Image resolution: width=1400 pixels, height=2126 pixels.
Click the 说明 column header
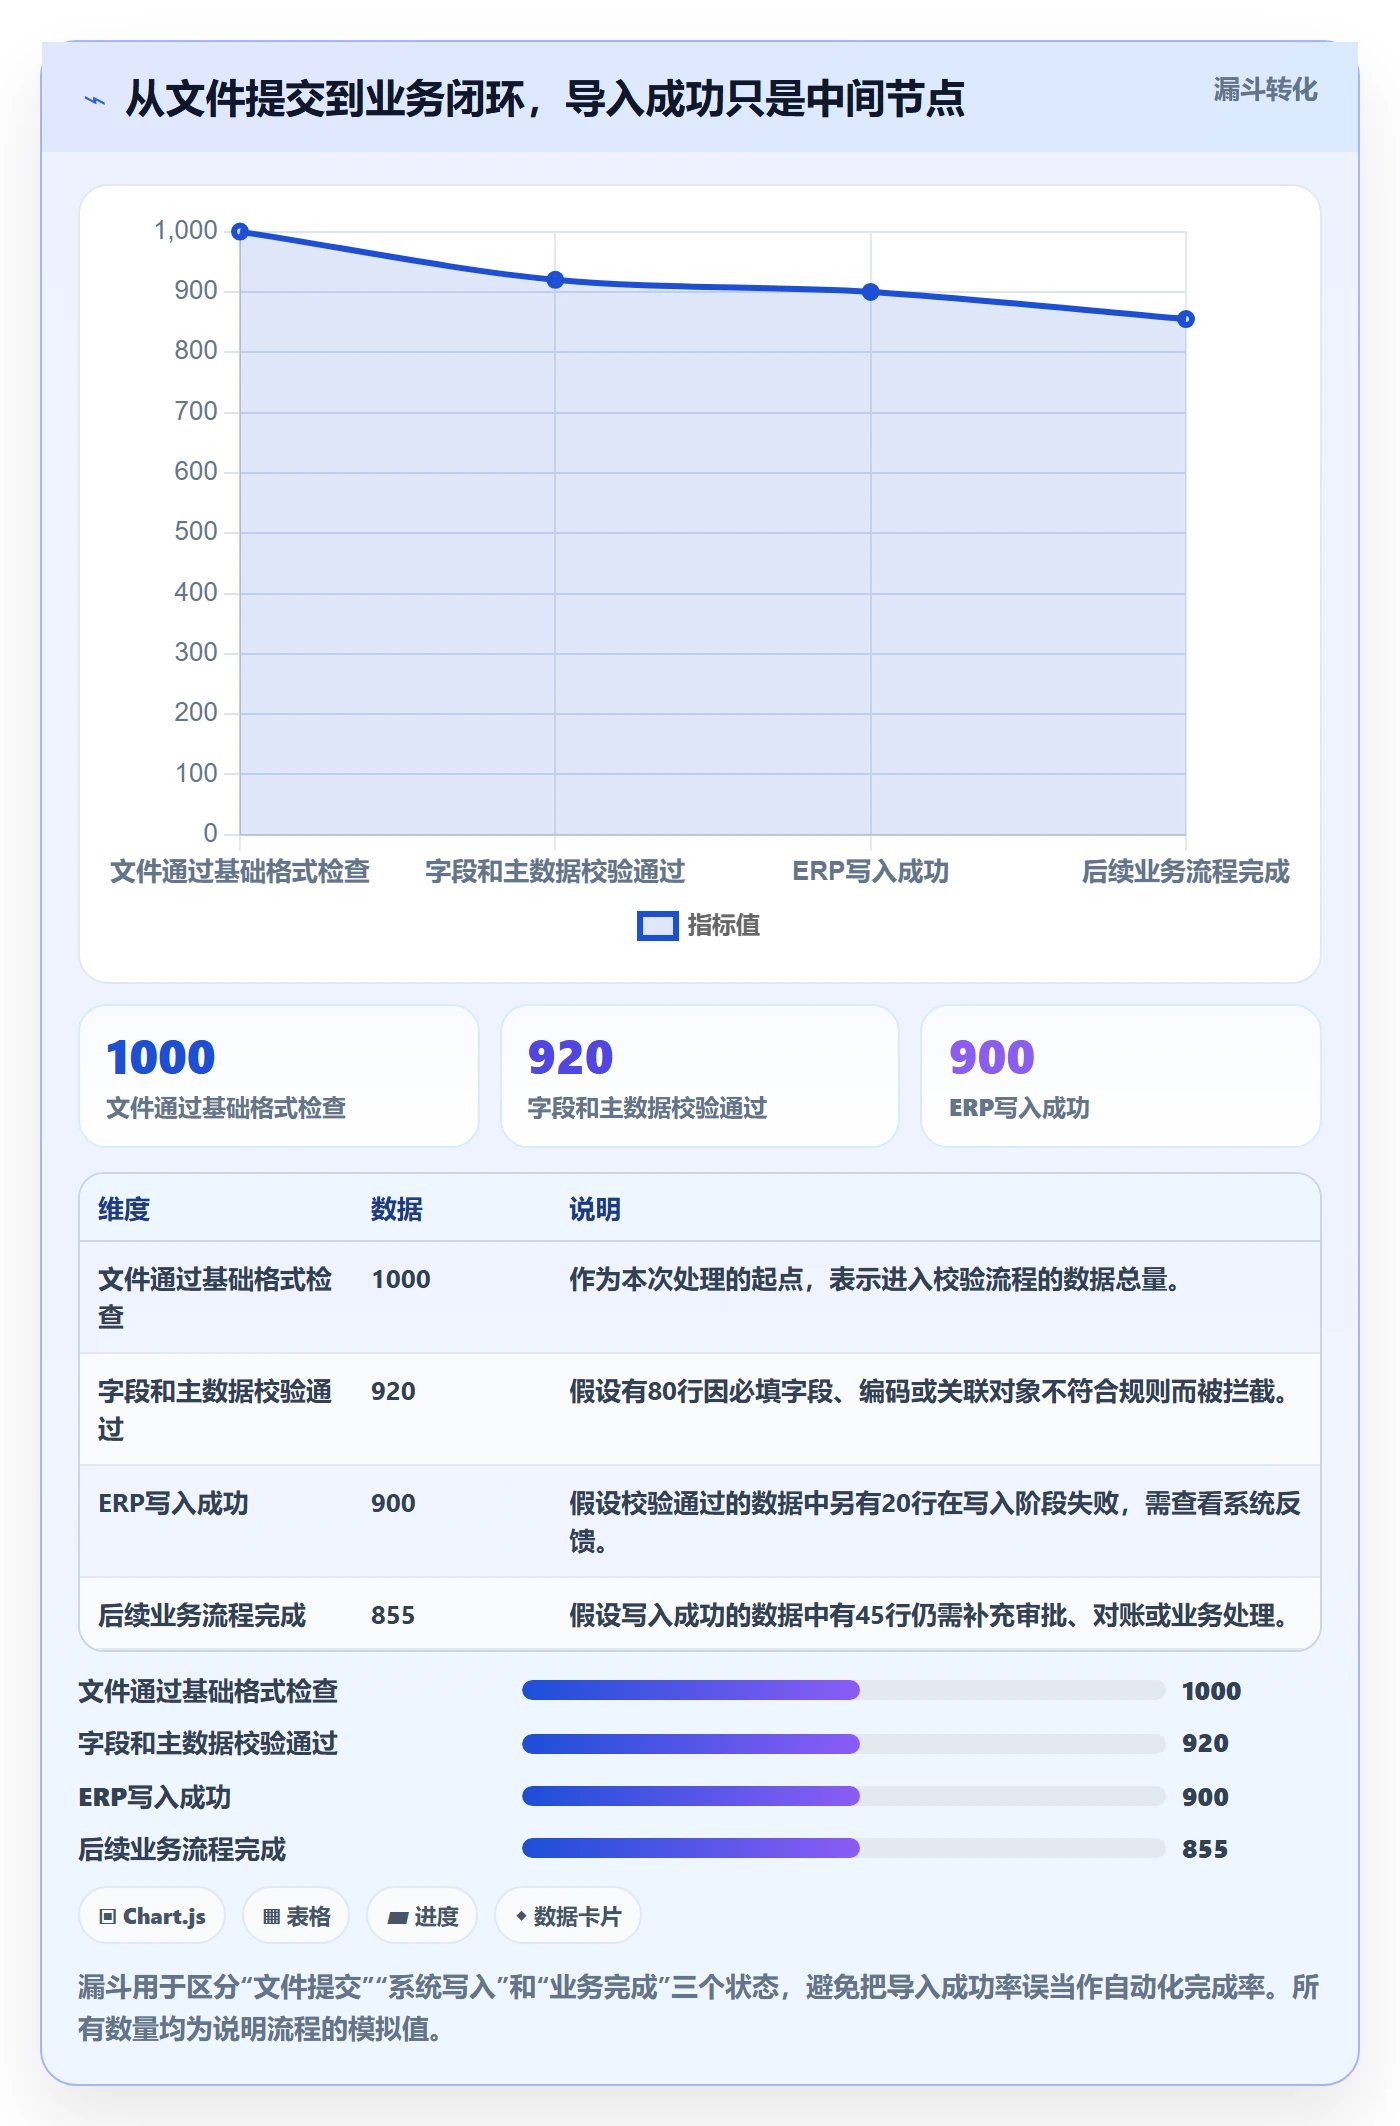pyautogui.click(x=595, y=1210)
